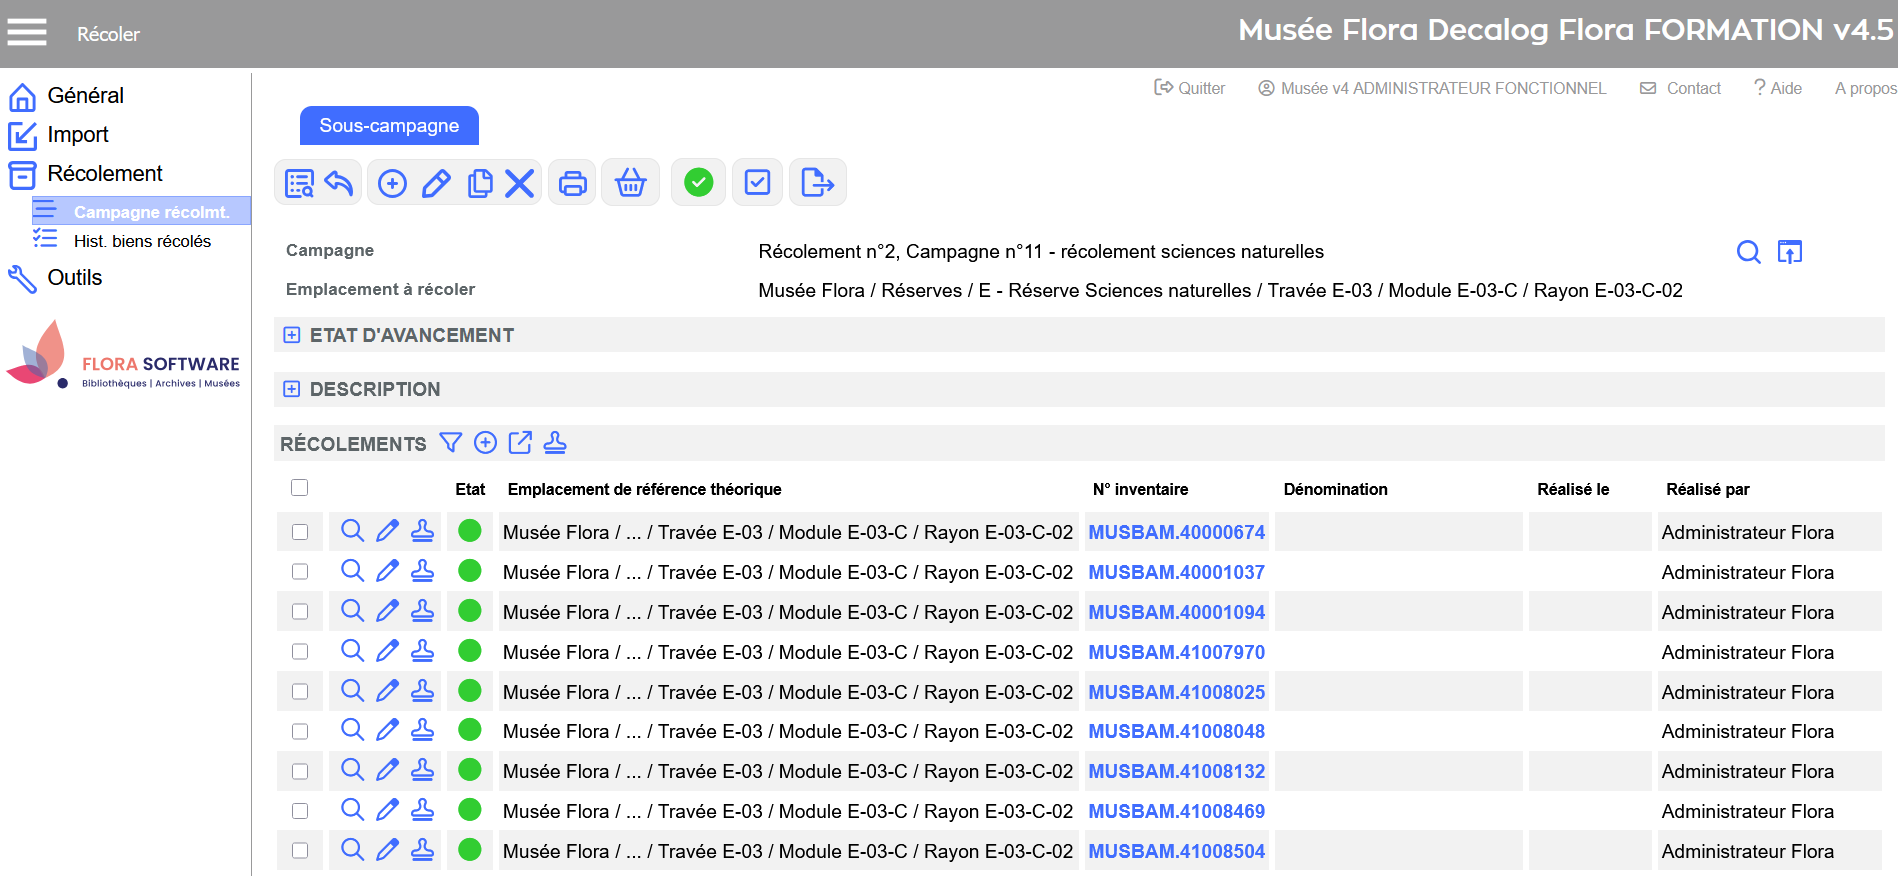
Task: Select the checkbox for row MUSBAM.41008025
Action: (300, 692)
